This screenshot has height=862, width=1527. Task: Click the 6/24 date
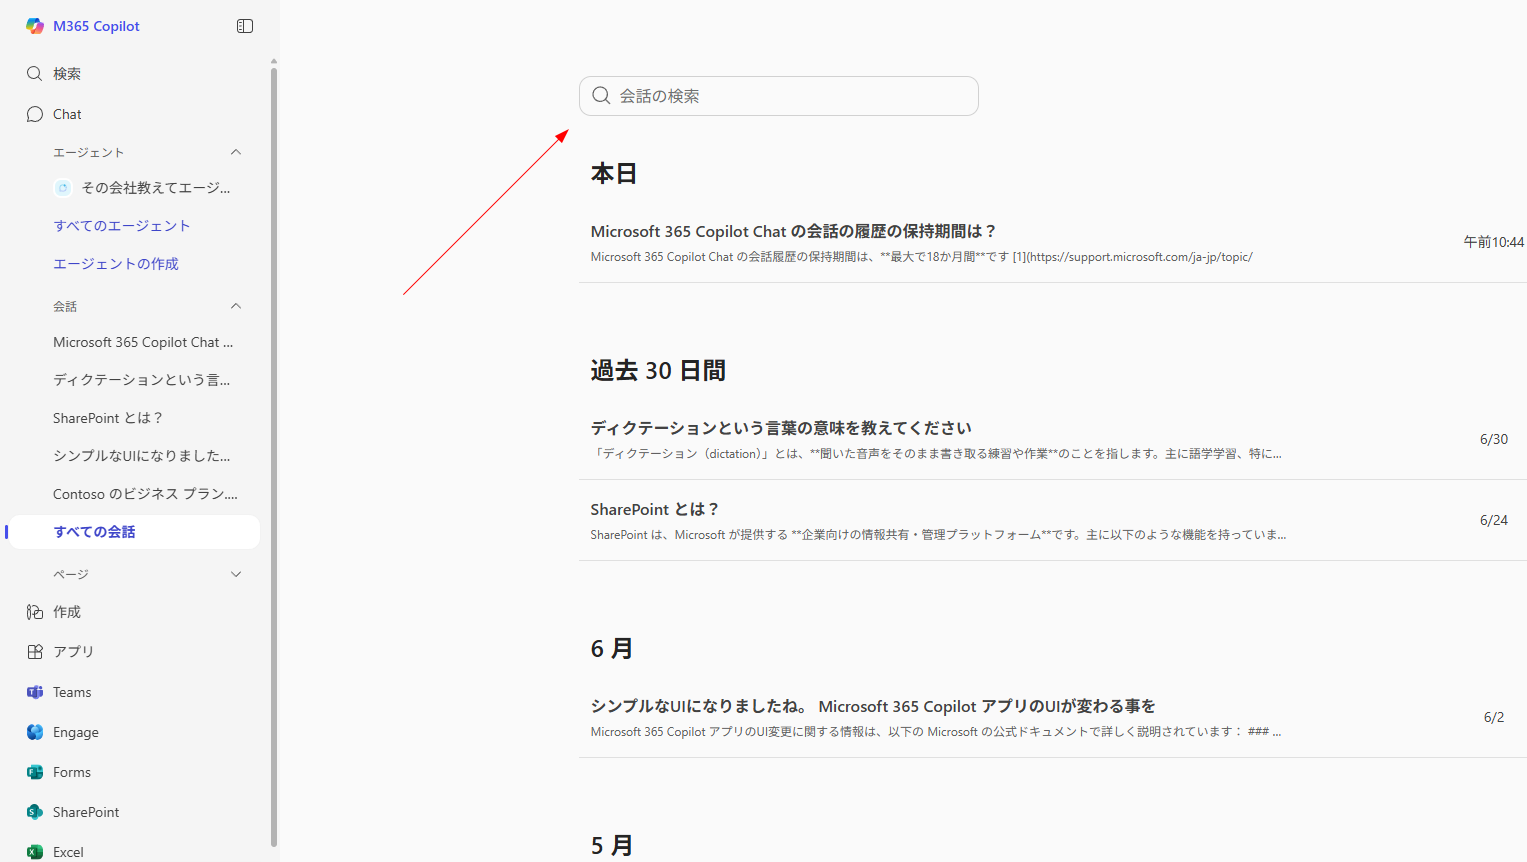[1494, 520]
